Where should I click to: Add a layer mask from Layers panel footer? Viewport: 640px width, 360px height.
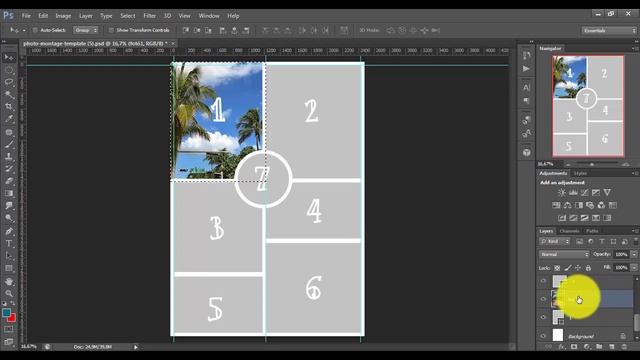point(574,347)
